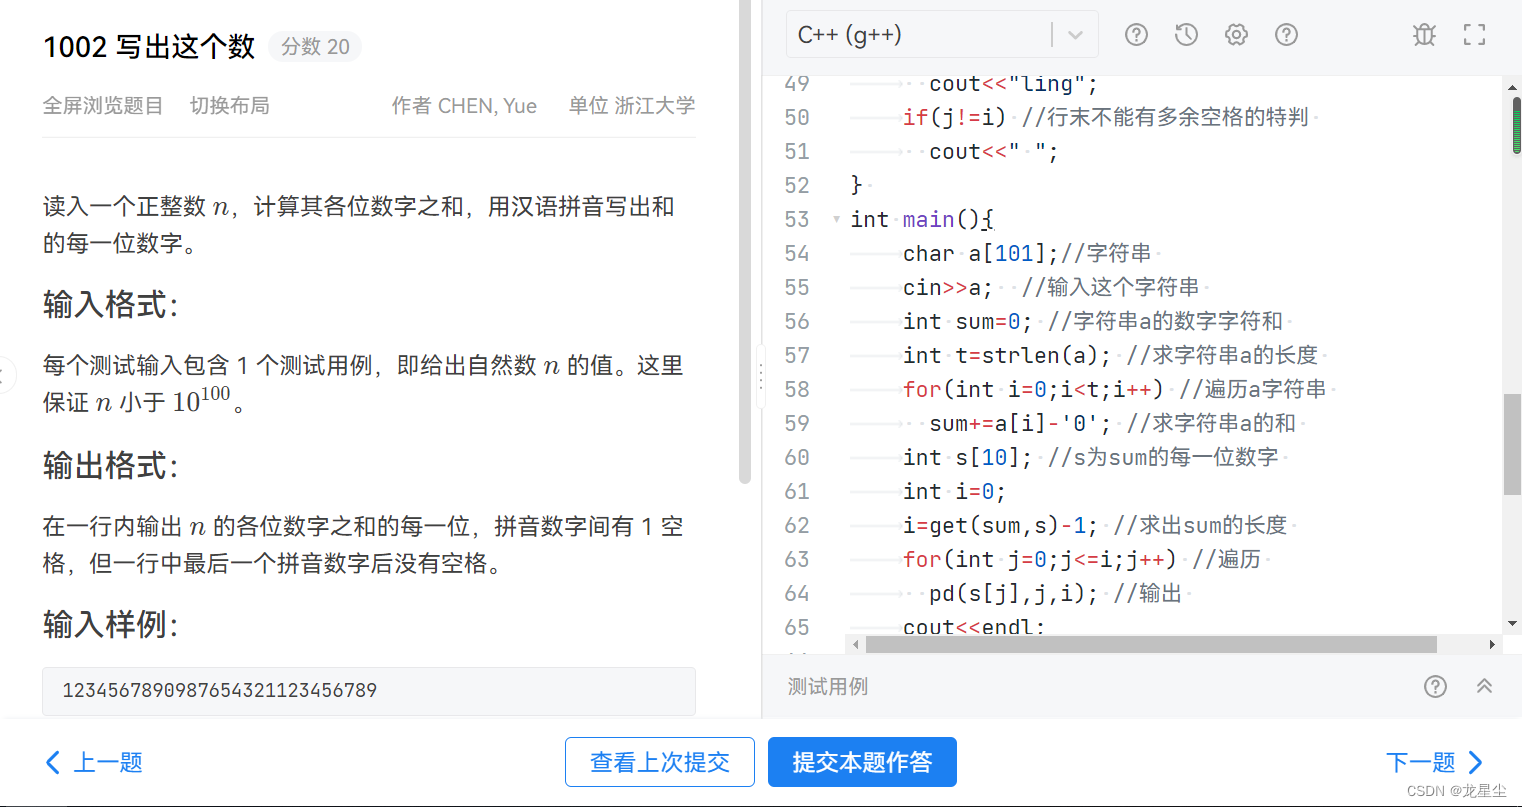
Task: Click the editor horizontal scrollbar thumb
Action: [x=1151, y=644]
